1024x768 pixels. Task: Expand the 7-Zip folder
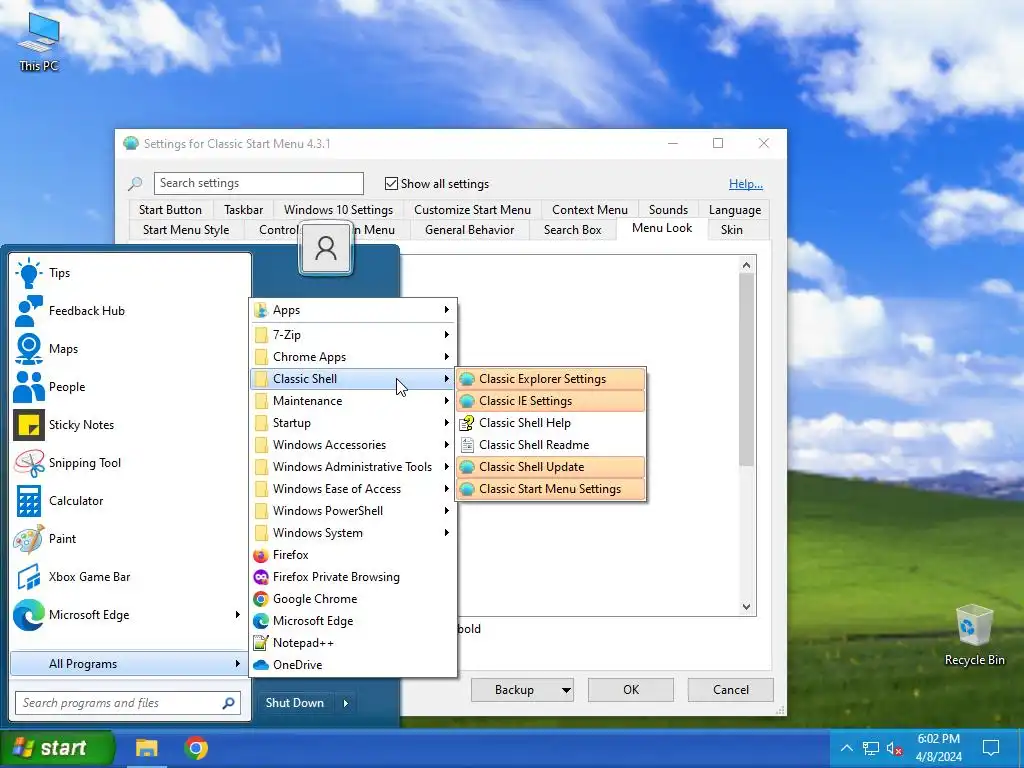click(x=353, y=335)
